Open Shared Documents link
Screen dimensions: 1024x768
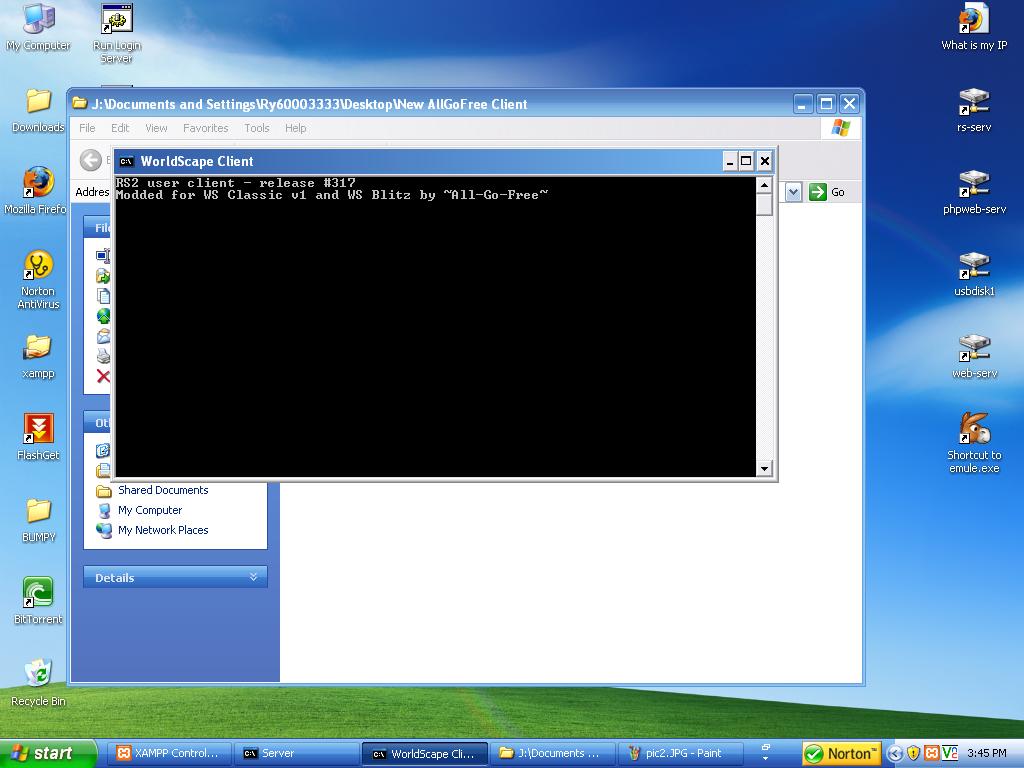(163, 490)
